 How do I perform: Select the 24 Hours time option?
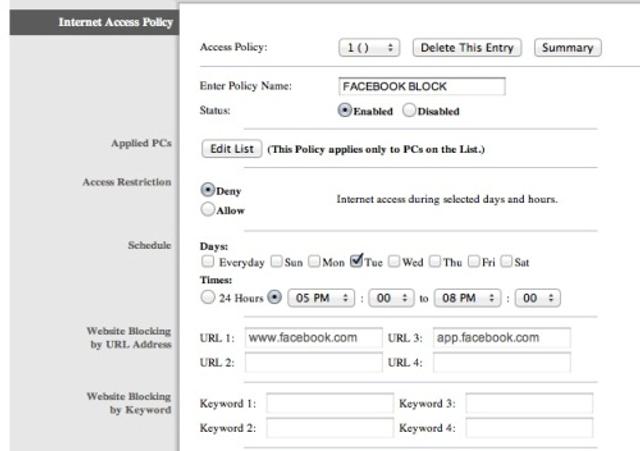(208, 297)
